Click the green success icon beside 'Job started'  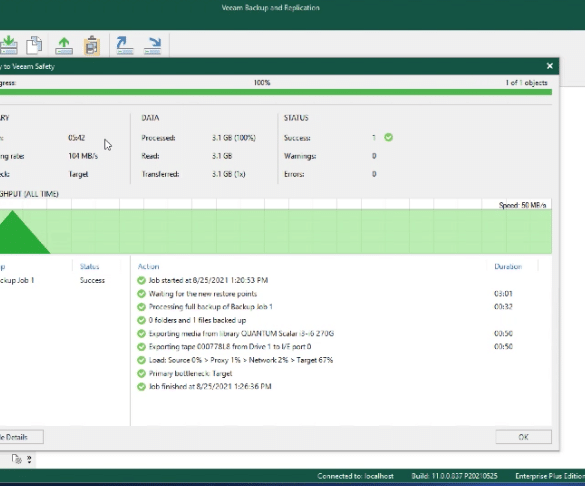pyautogui.click(x=141, y=280)
